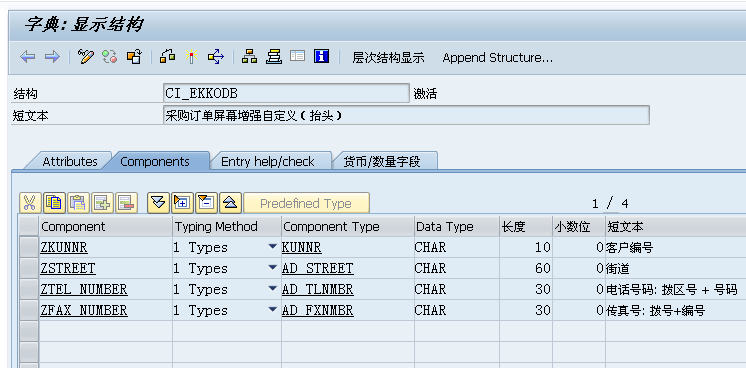Image resolution: width=746 pixels, height=368 pixels.
Task: Switch to Entry help/check tab
Action: click(x=267, y=161)
